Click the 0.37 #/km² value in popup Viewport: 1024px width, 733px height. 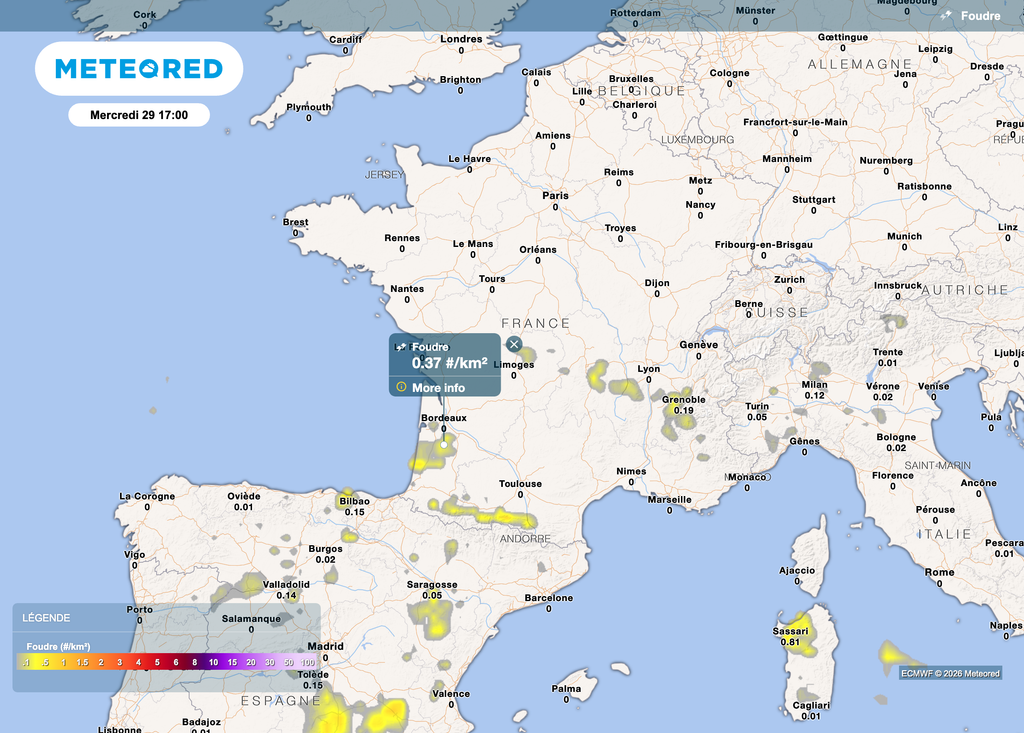point(449,363)
